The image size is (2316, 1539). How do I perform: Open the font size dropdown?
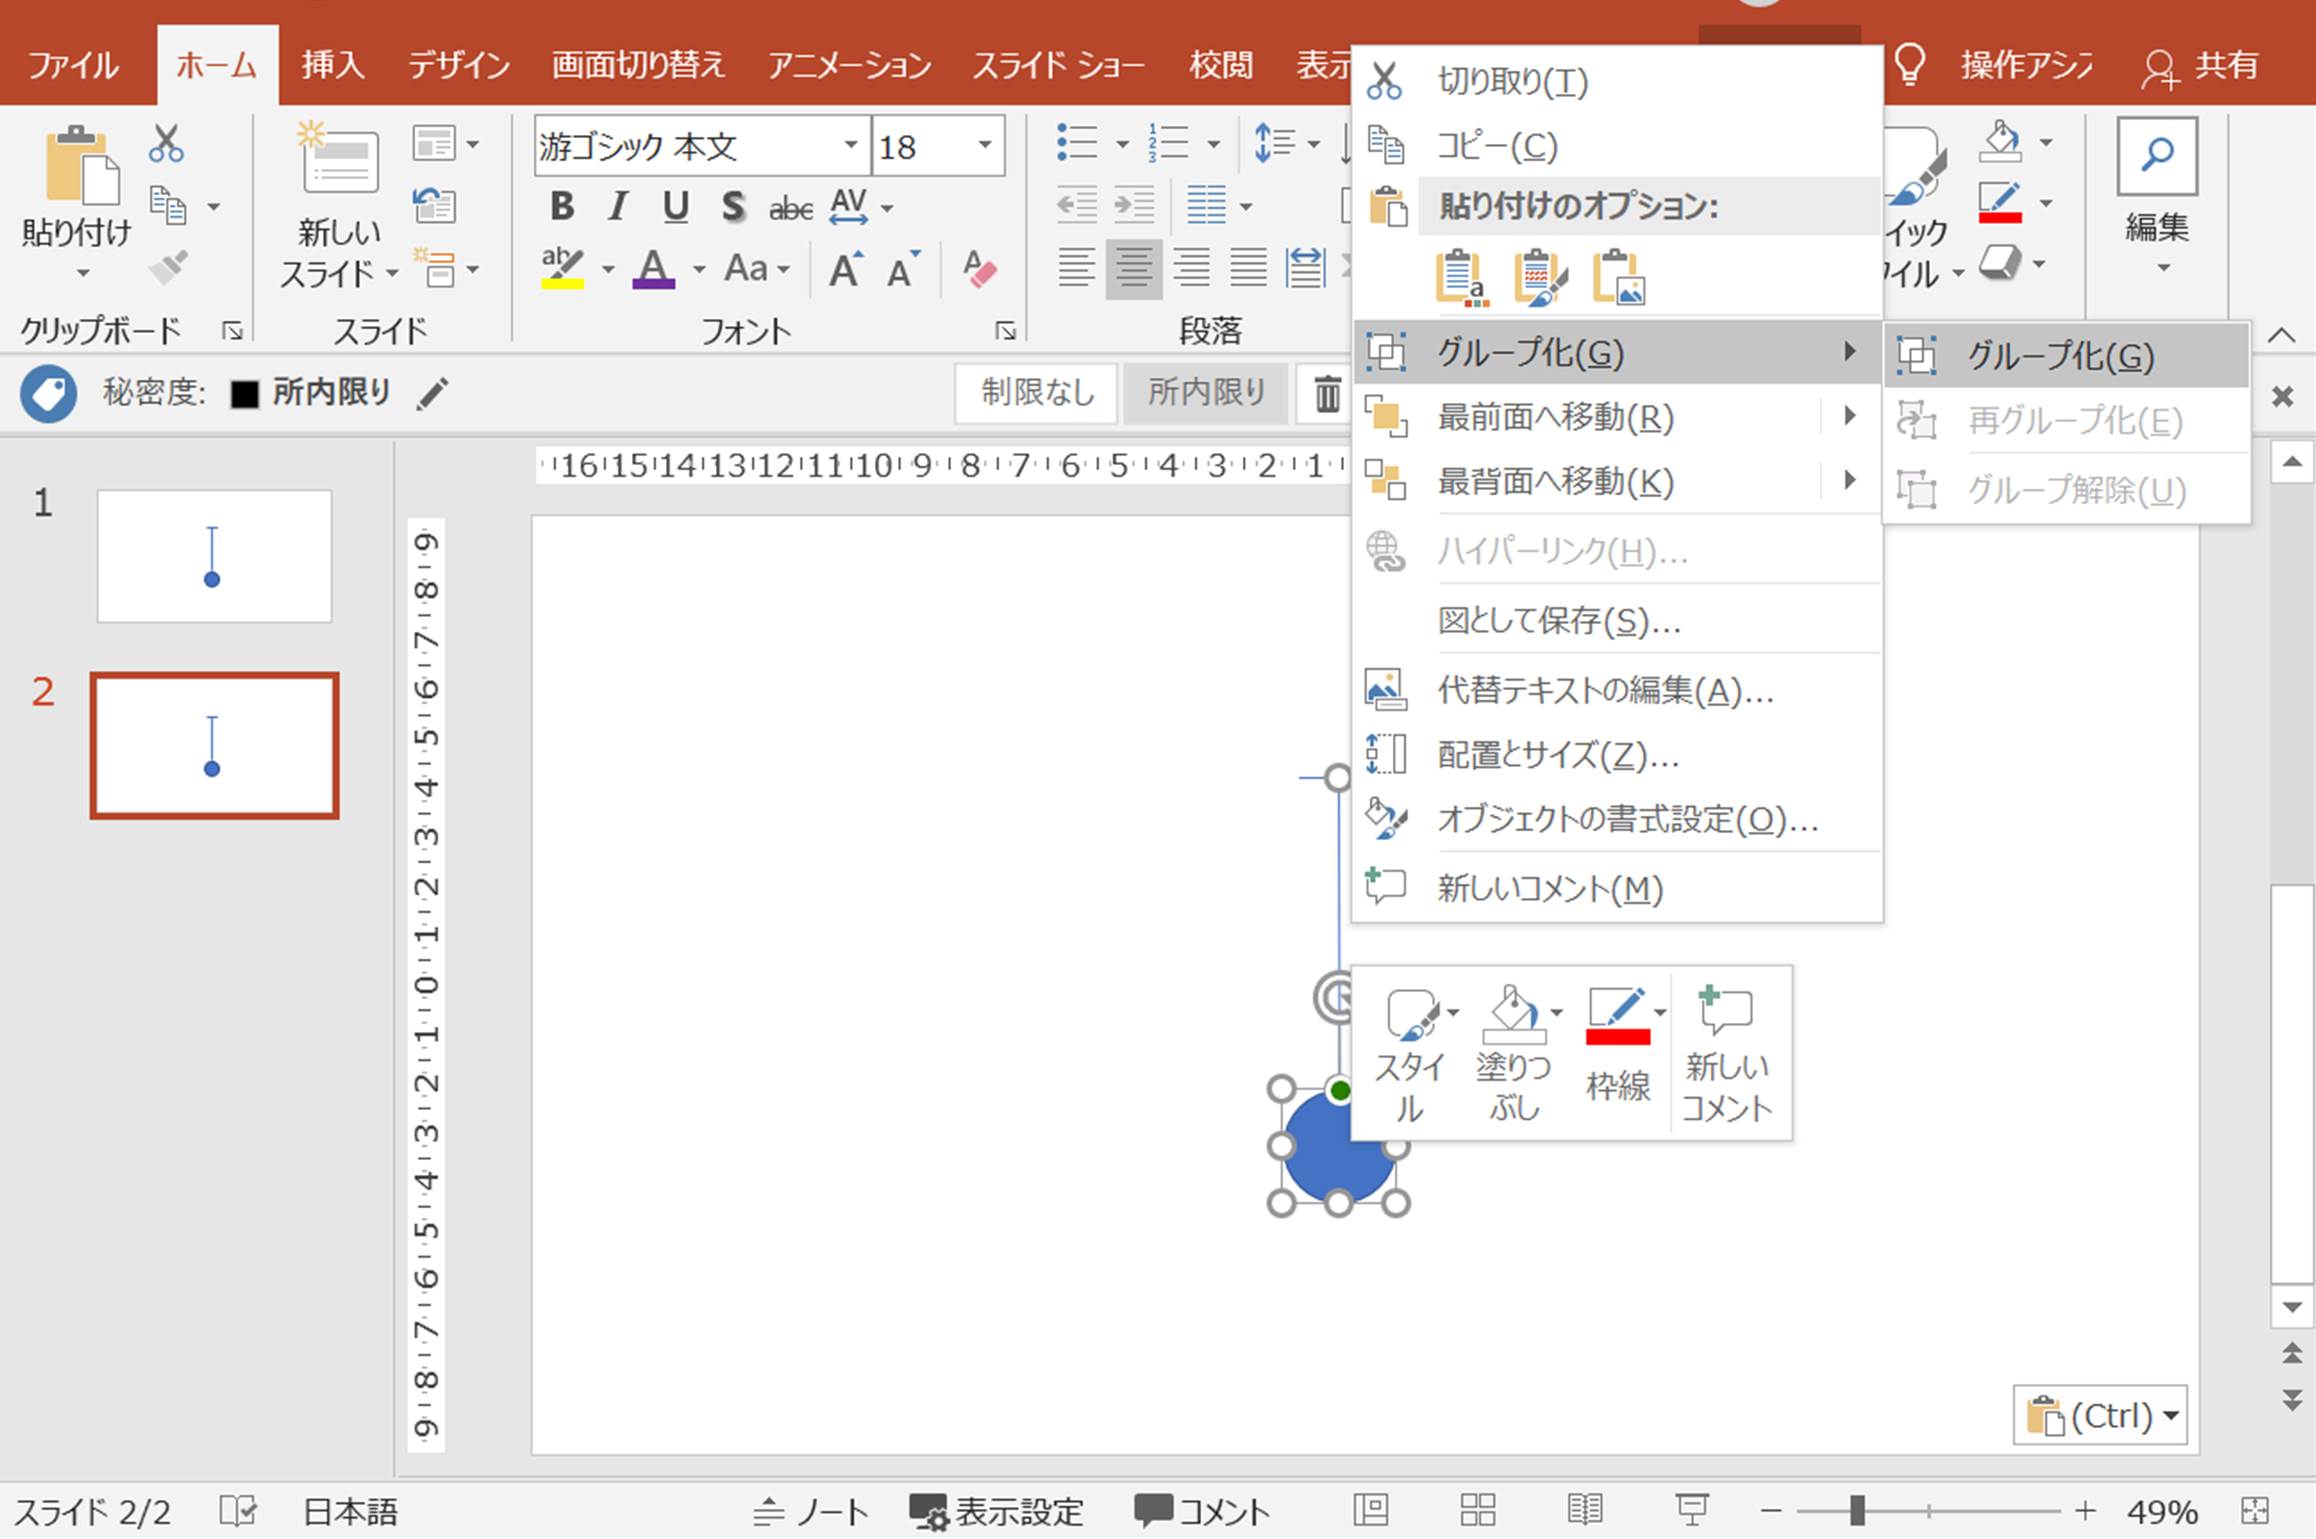coord(985,146)
